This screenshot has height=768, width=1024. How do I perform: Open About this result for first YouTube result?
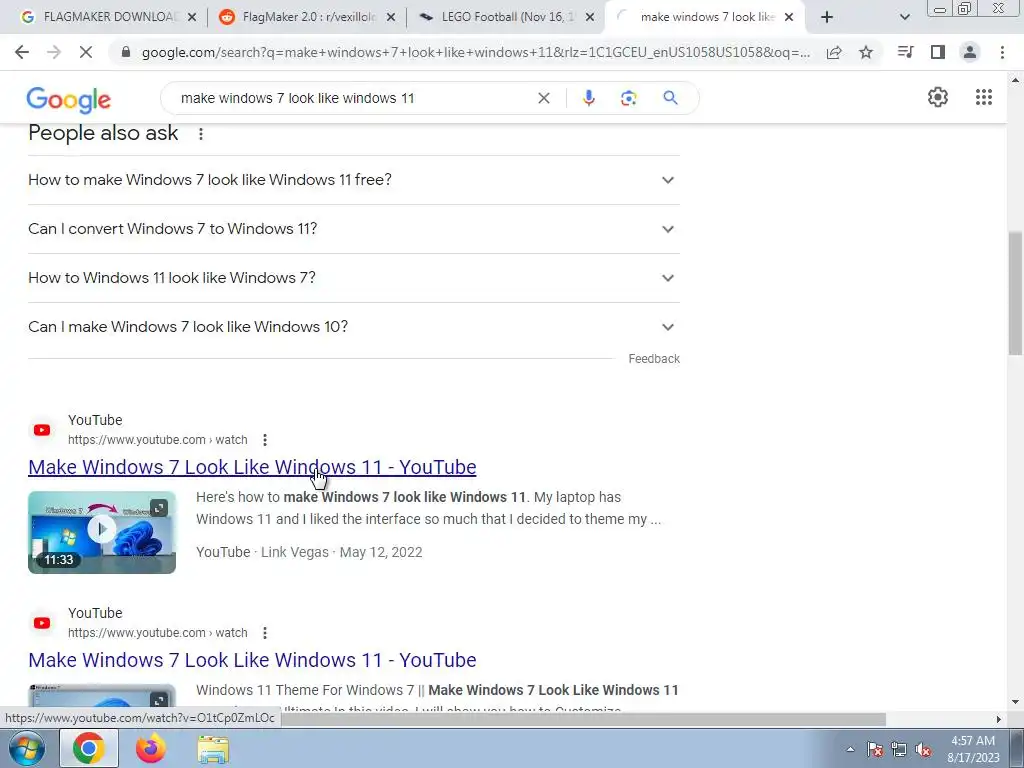pos(264,440)
